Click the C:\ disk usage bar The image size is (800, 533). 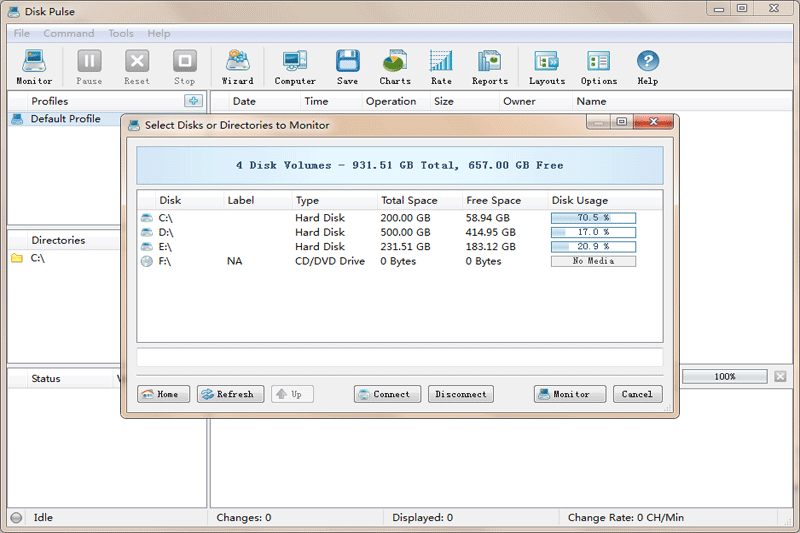point(593,217)
